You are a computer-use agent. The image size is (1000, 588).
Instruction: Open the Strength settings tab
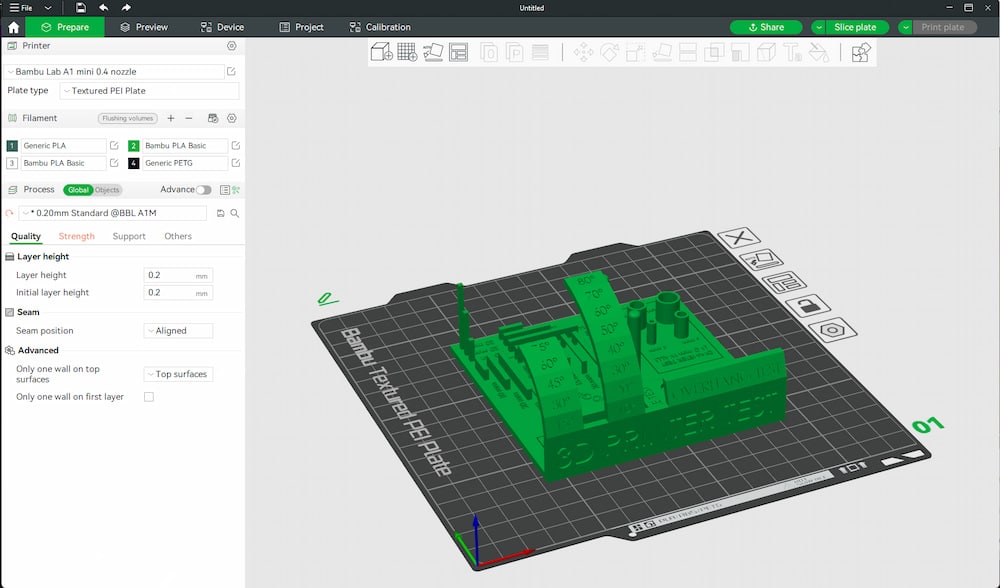pyautogui.click(x=77, y=236)
